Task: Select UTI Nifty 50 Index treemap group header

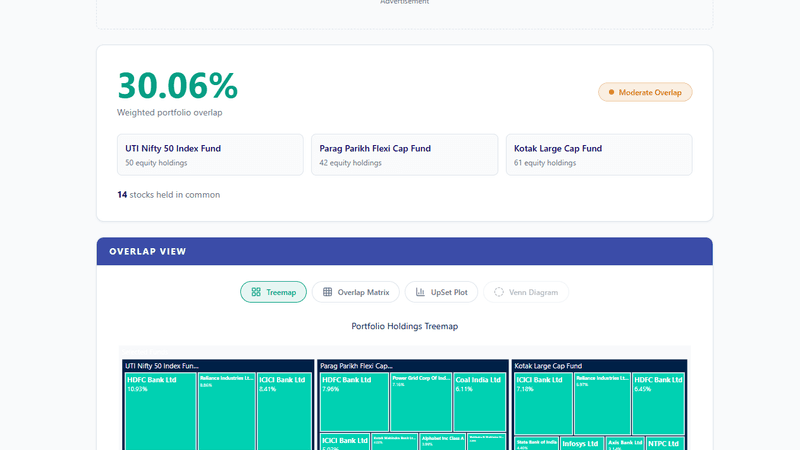Action: (x=218, y=366)
